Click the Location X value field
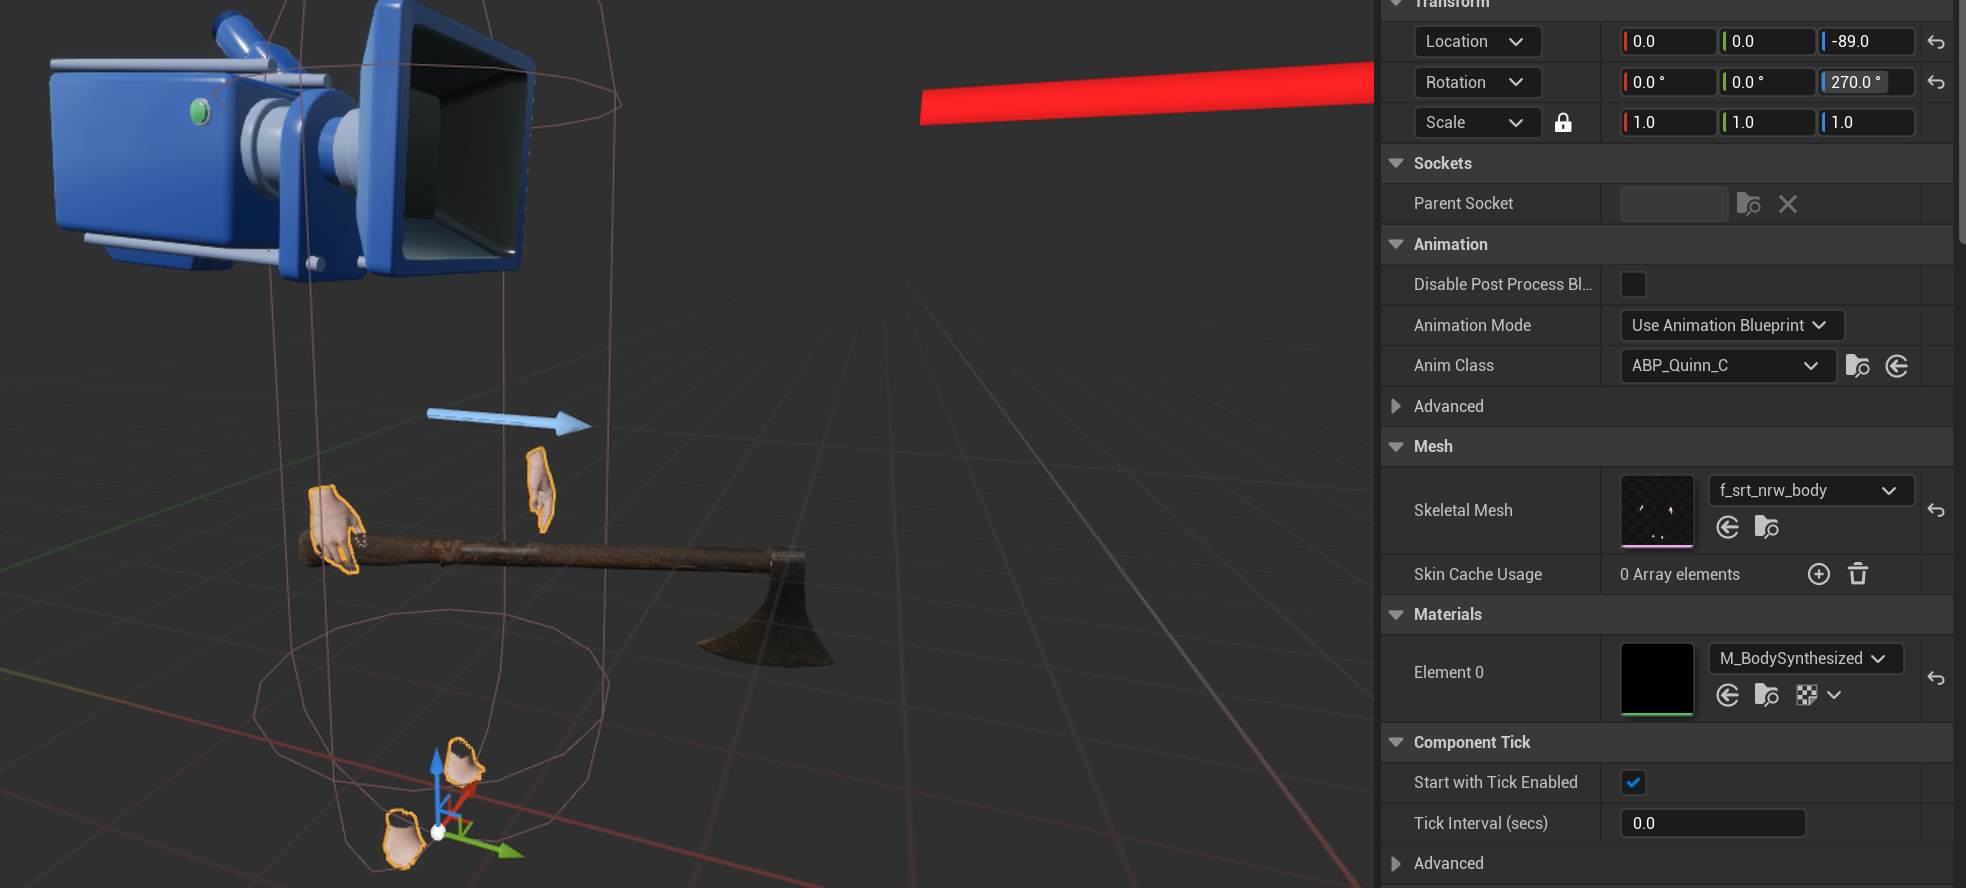Screen dimensions: 1966x888 1669,42
